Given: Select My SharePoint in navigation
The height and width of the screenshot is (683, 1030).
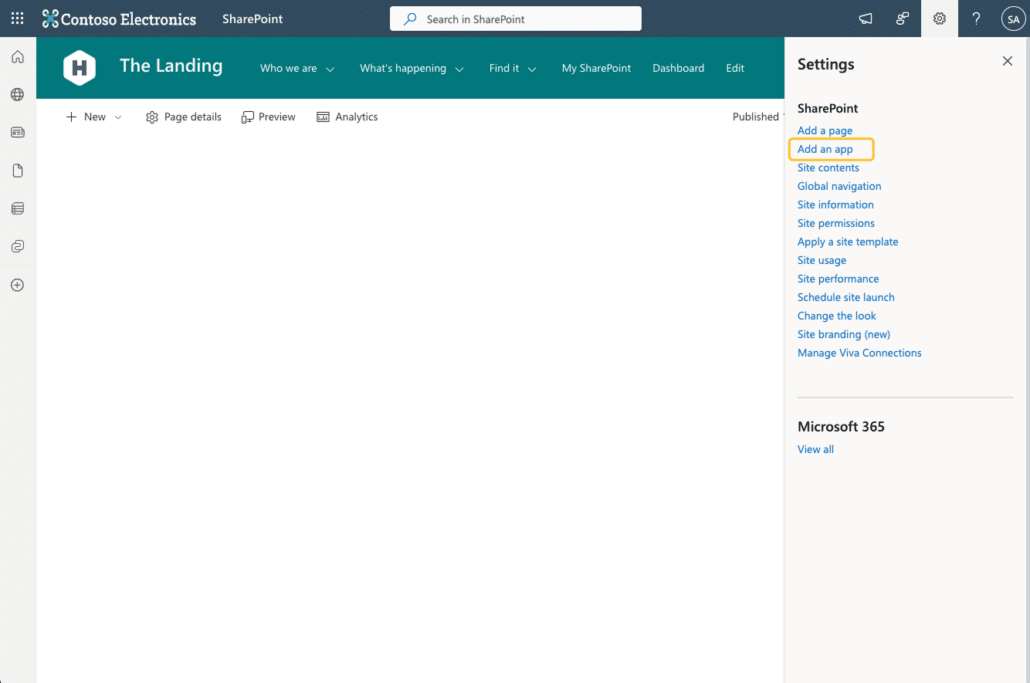Looking at the screenshot, I should (x=596, y=68).
